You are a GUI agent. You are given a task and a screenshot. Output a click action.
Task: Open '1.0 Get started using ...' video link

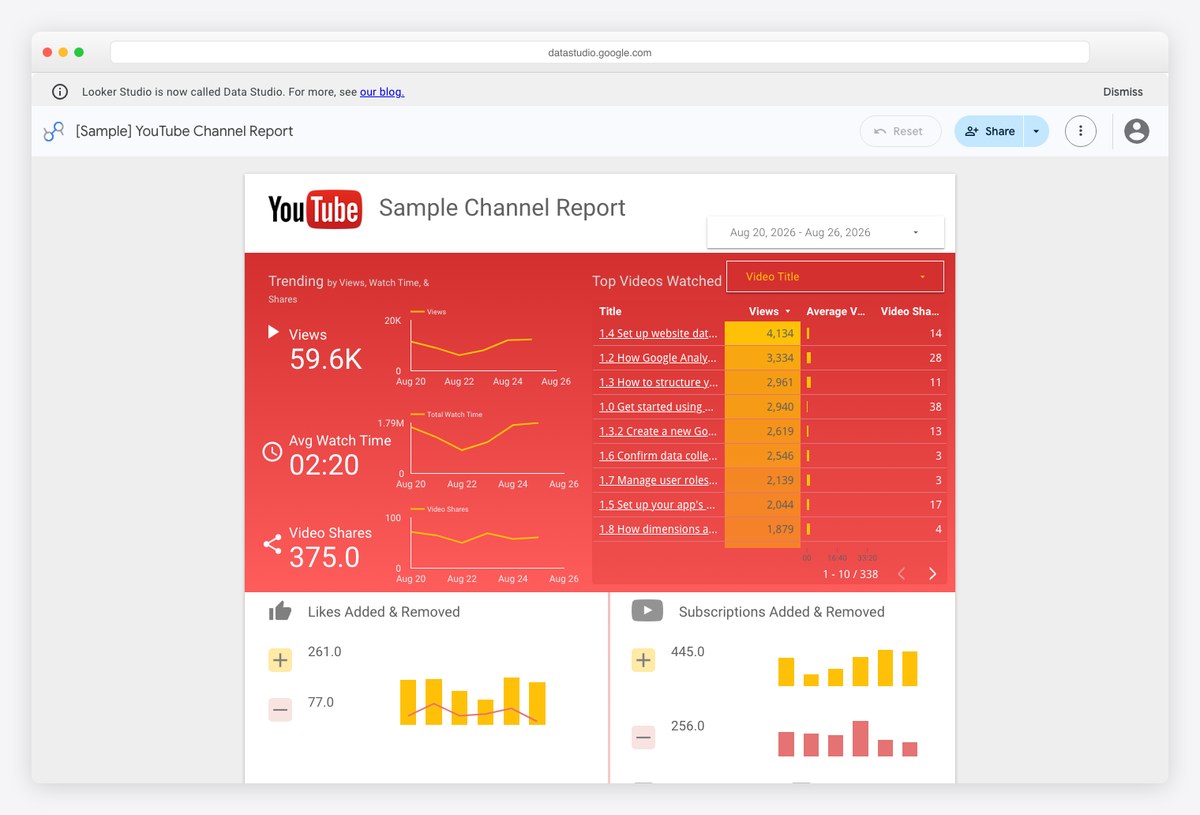click(x=657, y=407)
